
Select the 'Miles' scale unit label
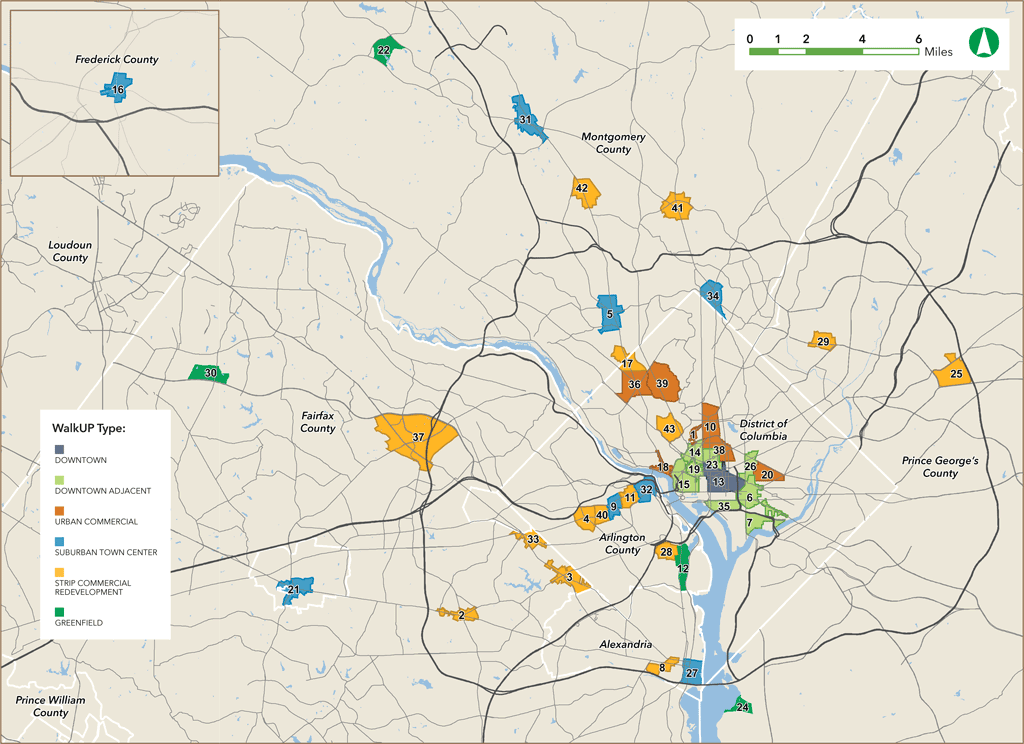[938, 52]
